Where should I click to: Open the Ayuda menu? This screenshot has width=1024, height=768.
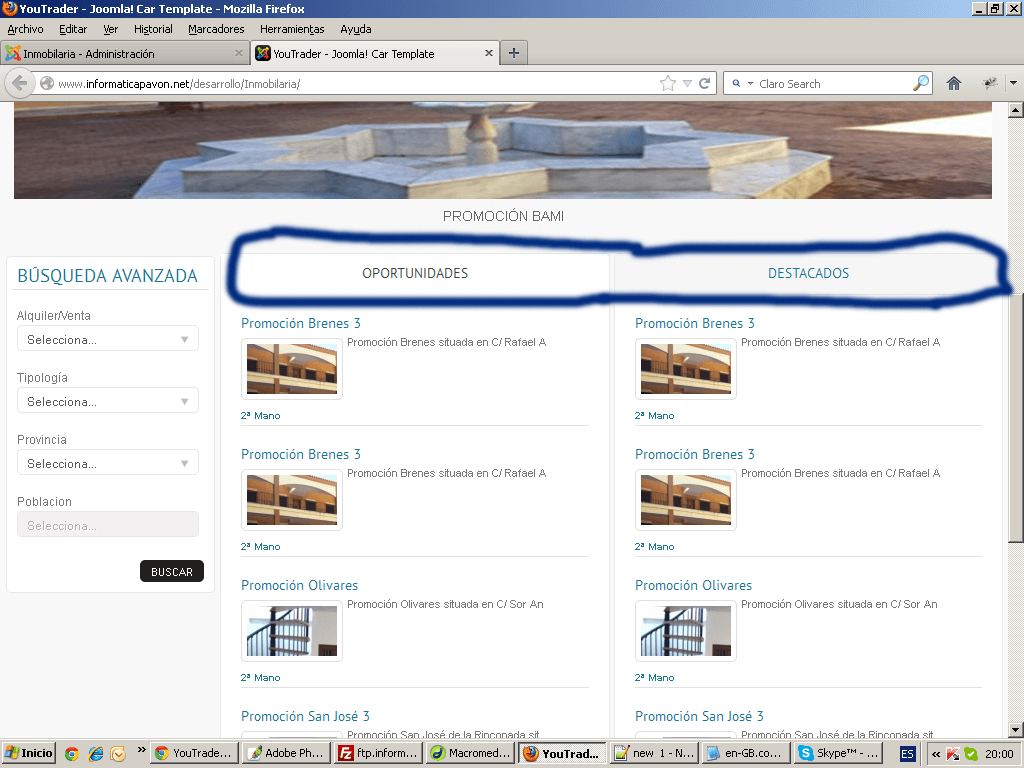coord(356,29)
